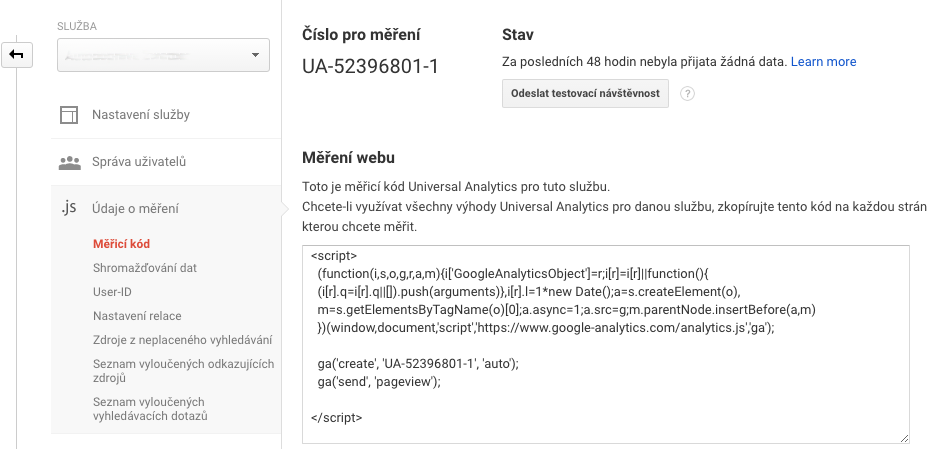927x449 pixels.
Task: Follow the Learn more link
Action: [x=824, y=62]
